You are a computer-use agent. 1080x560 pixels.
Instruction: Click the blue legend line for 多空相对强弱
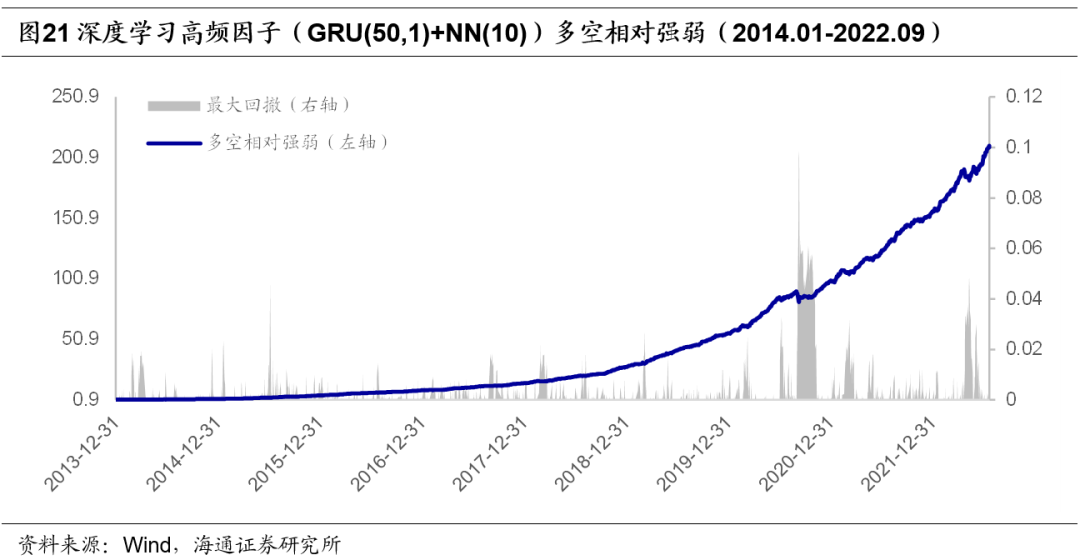coord(174,143)
